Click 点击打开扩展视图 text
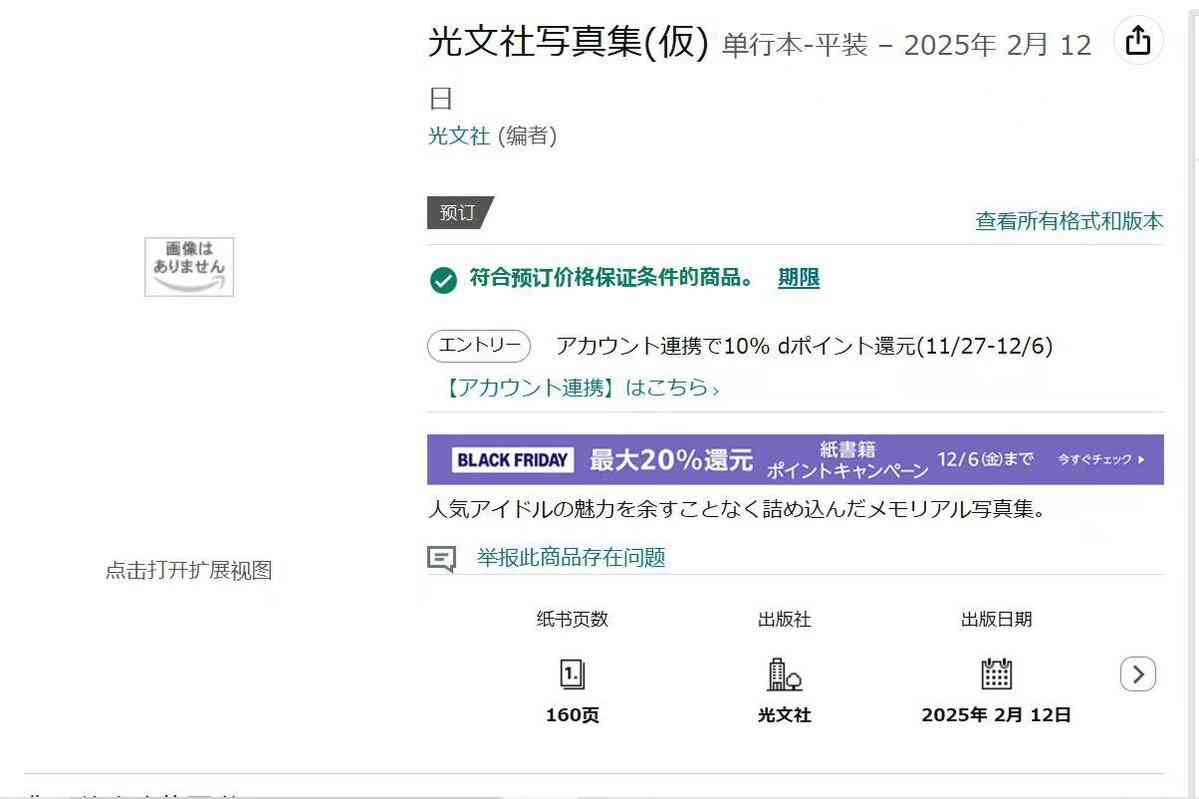Viewport: 1199px width, 799px height. [189, 570]
